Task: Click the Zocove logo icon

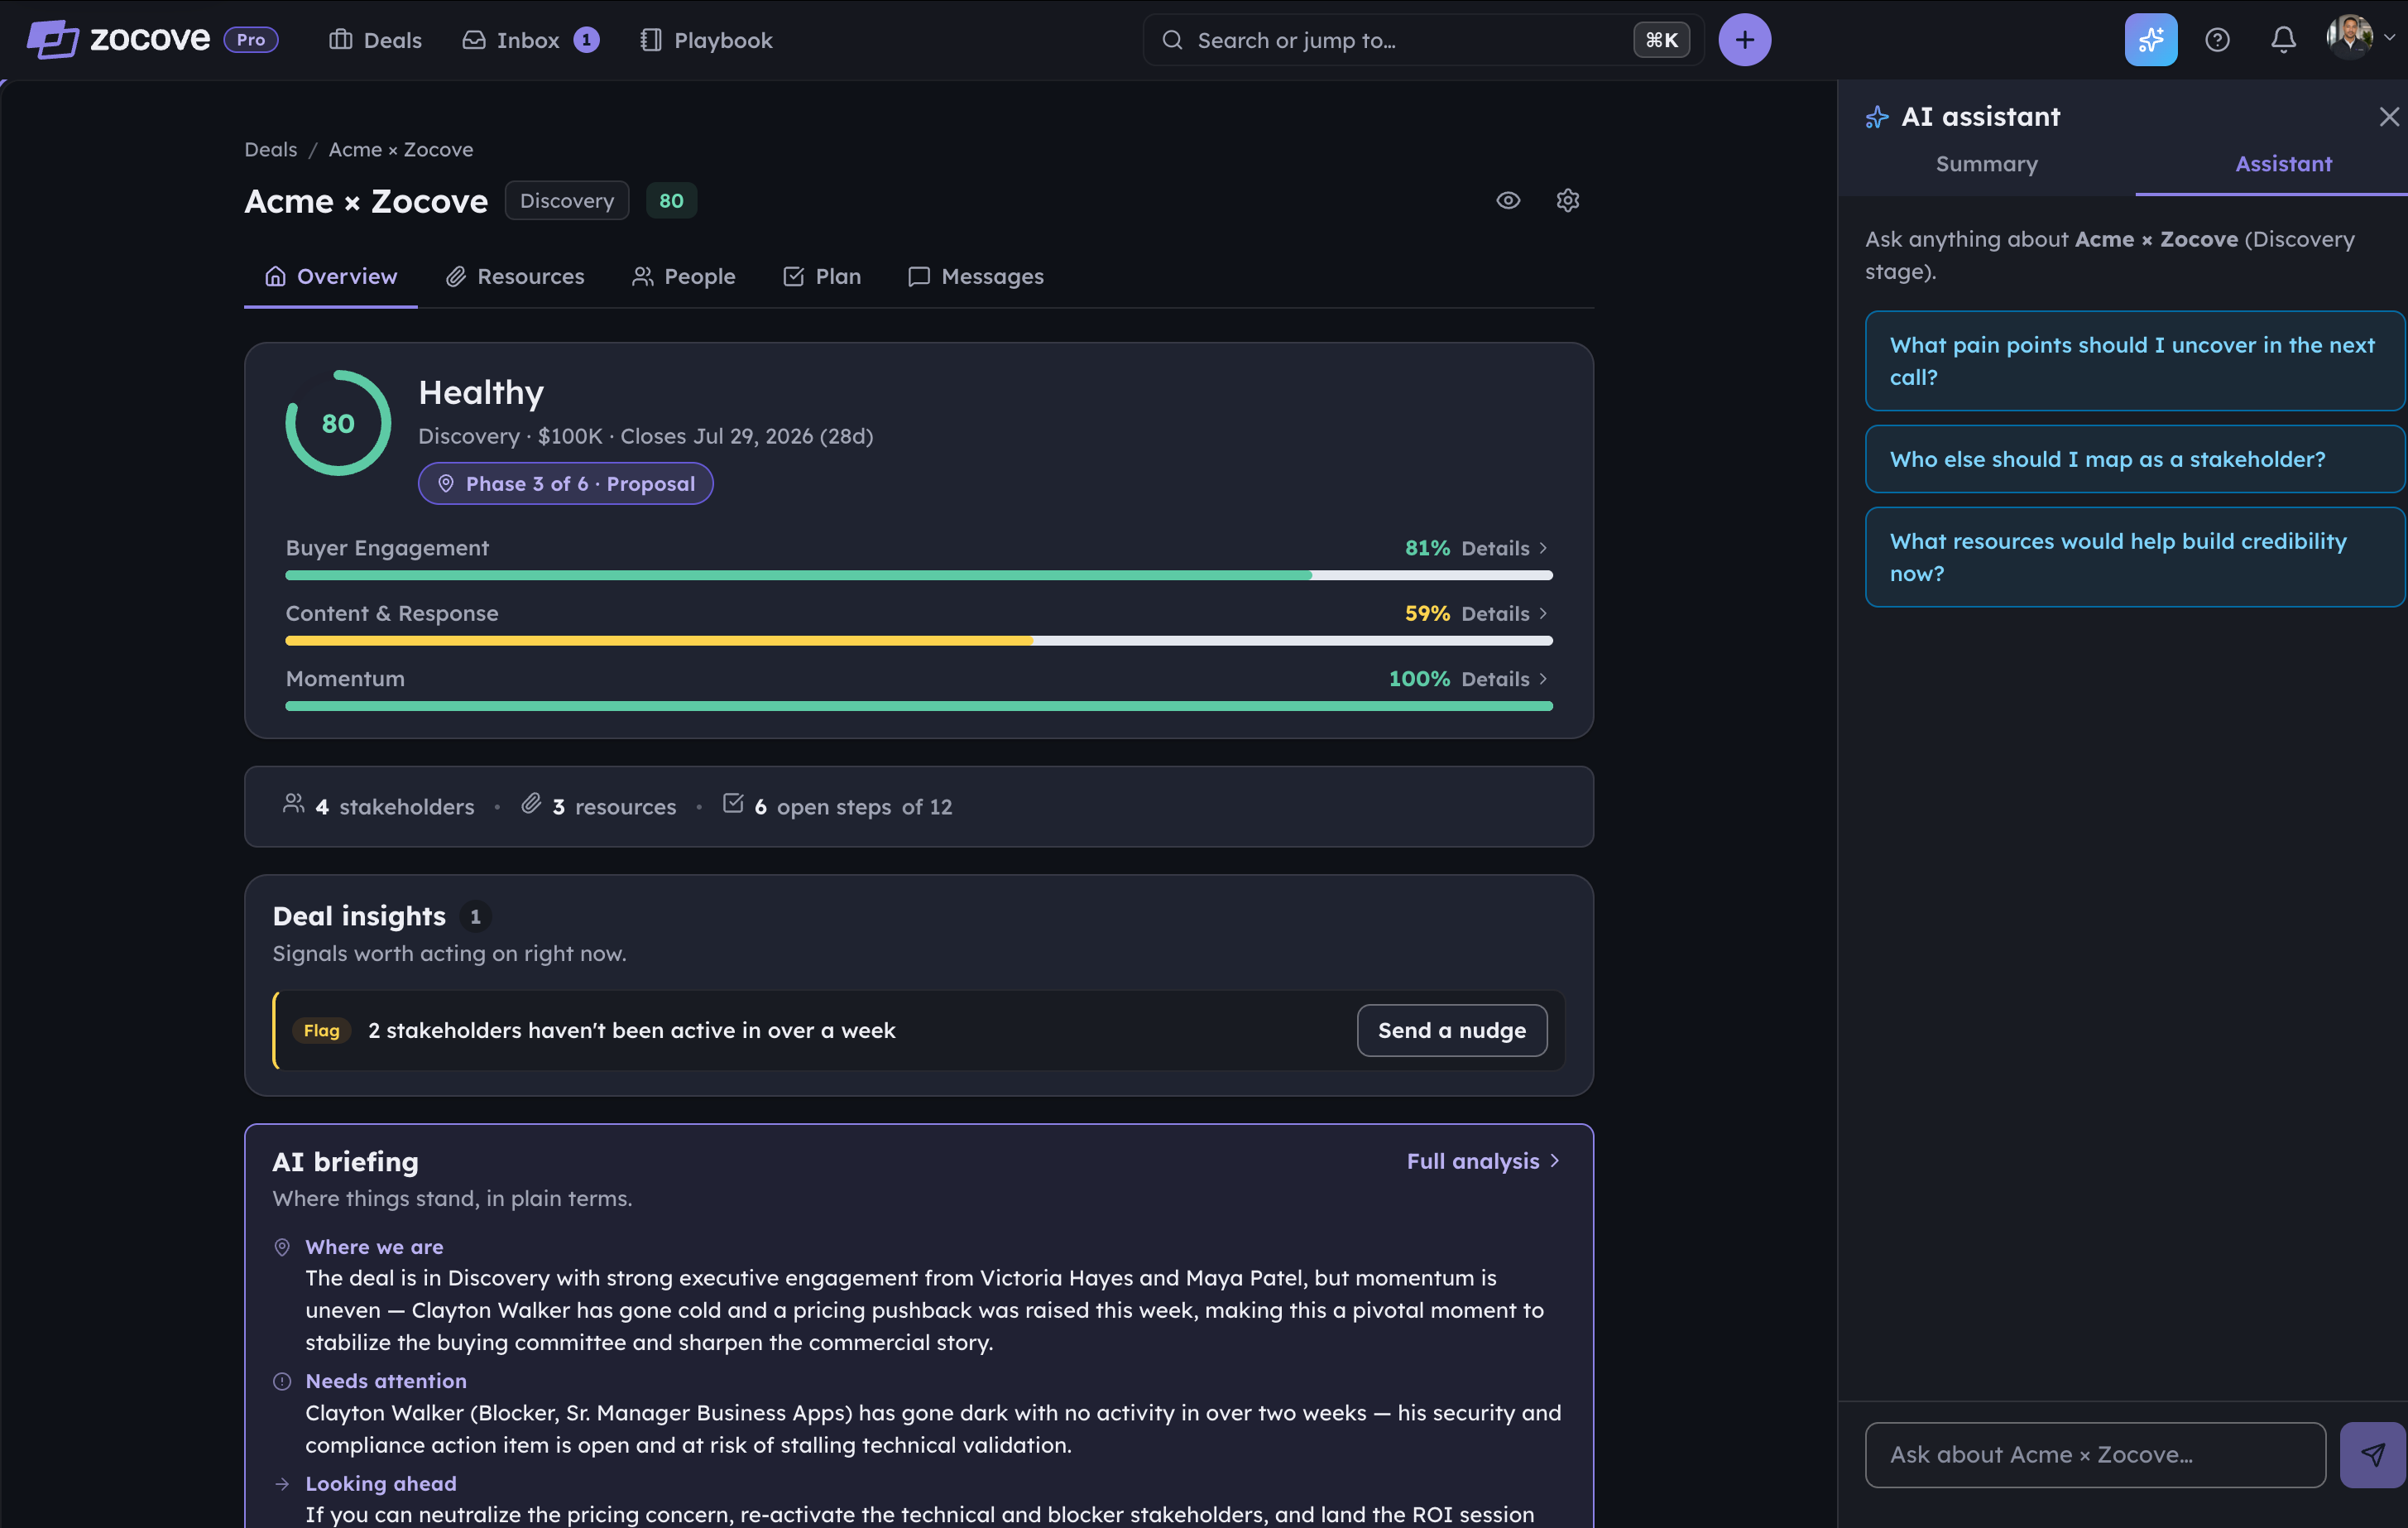Action: coord(52,40)
